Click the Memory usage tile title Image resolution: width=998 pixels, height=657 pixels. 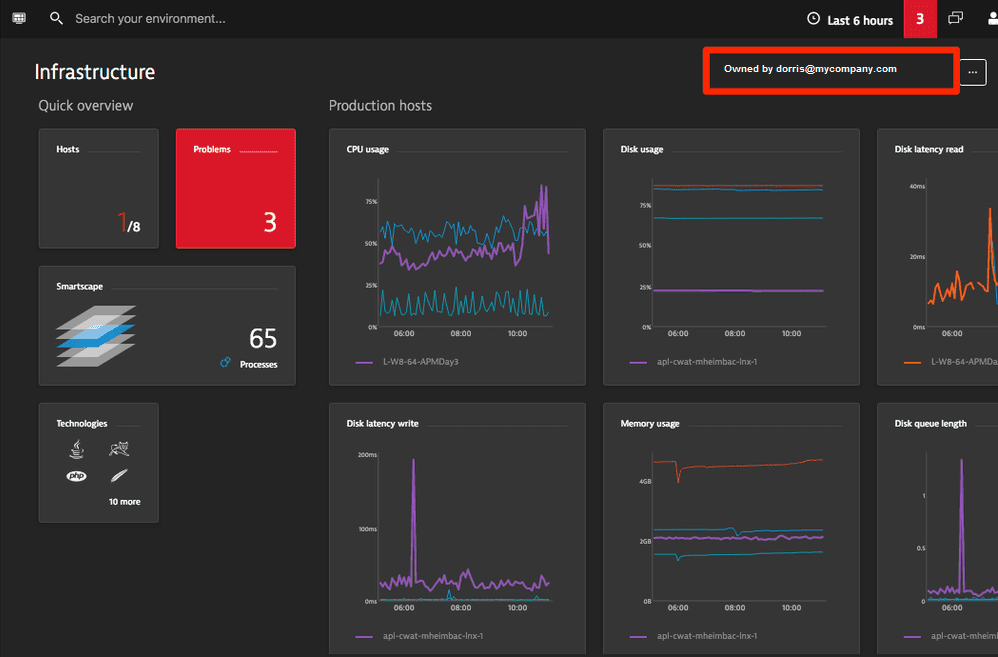(x=650, y=423)
